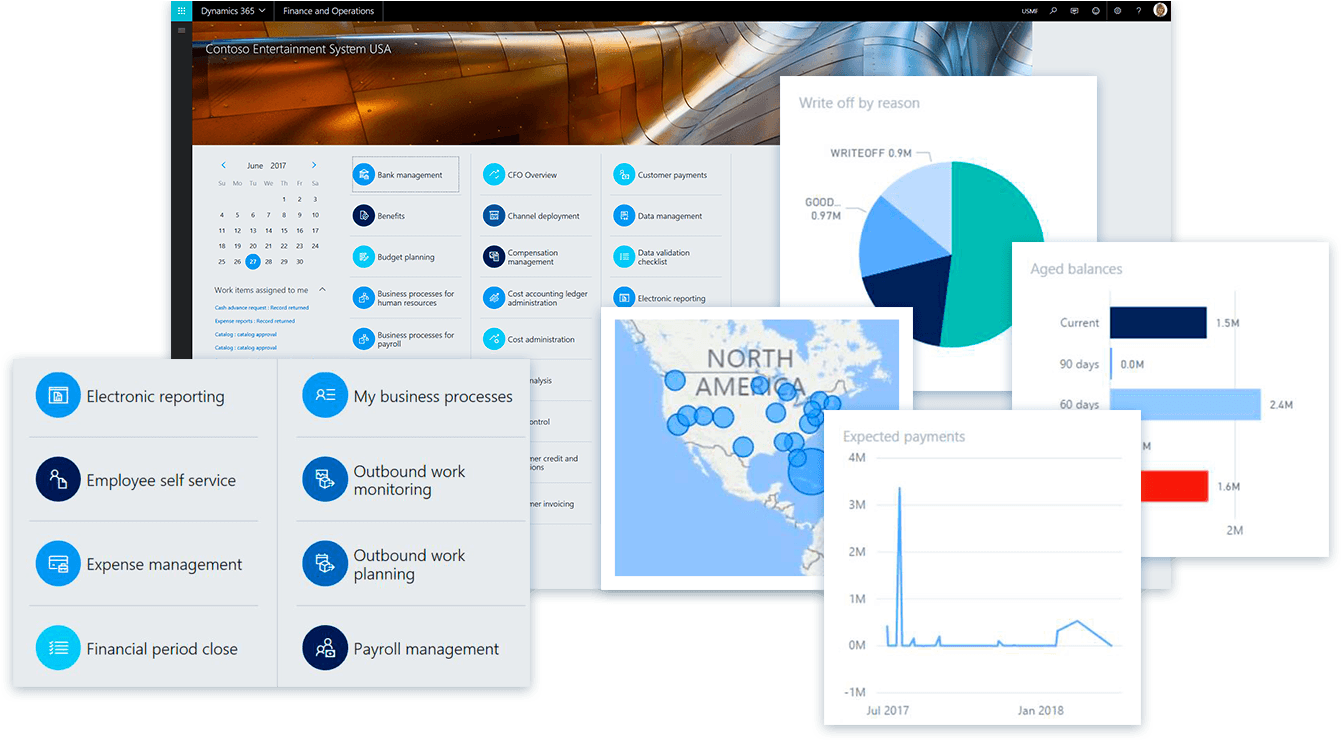The width and height of the screenshot is (1341, 740).
Task: Open the Budget planning workspace icon
Action: 364,257
